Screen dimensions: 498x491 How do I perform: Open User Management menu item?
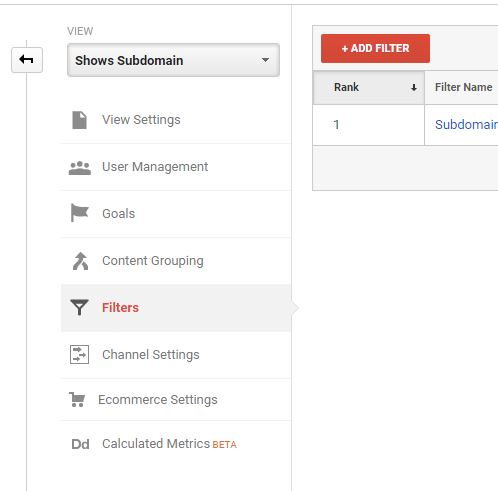coord(176,167)
